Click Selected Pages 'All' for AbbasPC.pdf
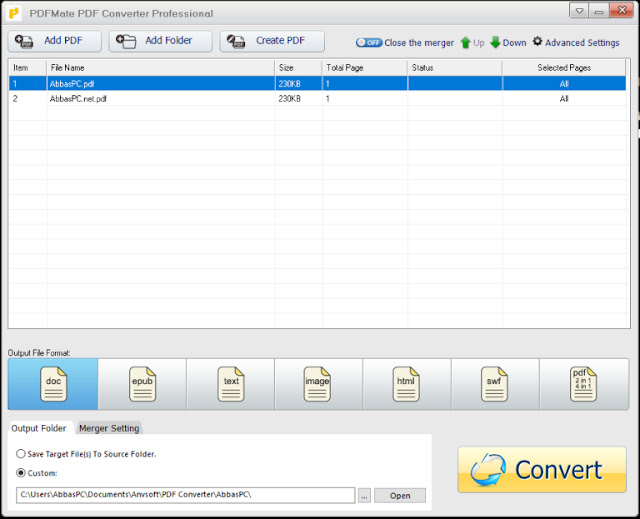The height and width of the screenshot is (519, 640). pos(564,84)
